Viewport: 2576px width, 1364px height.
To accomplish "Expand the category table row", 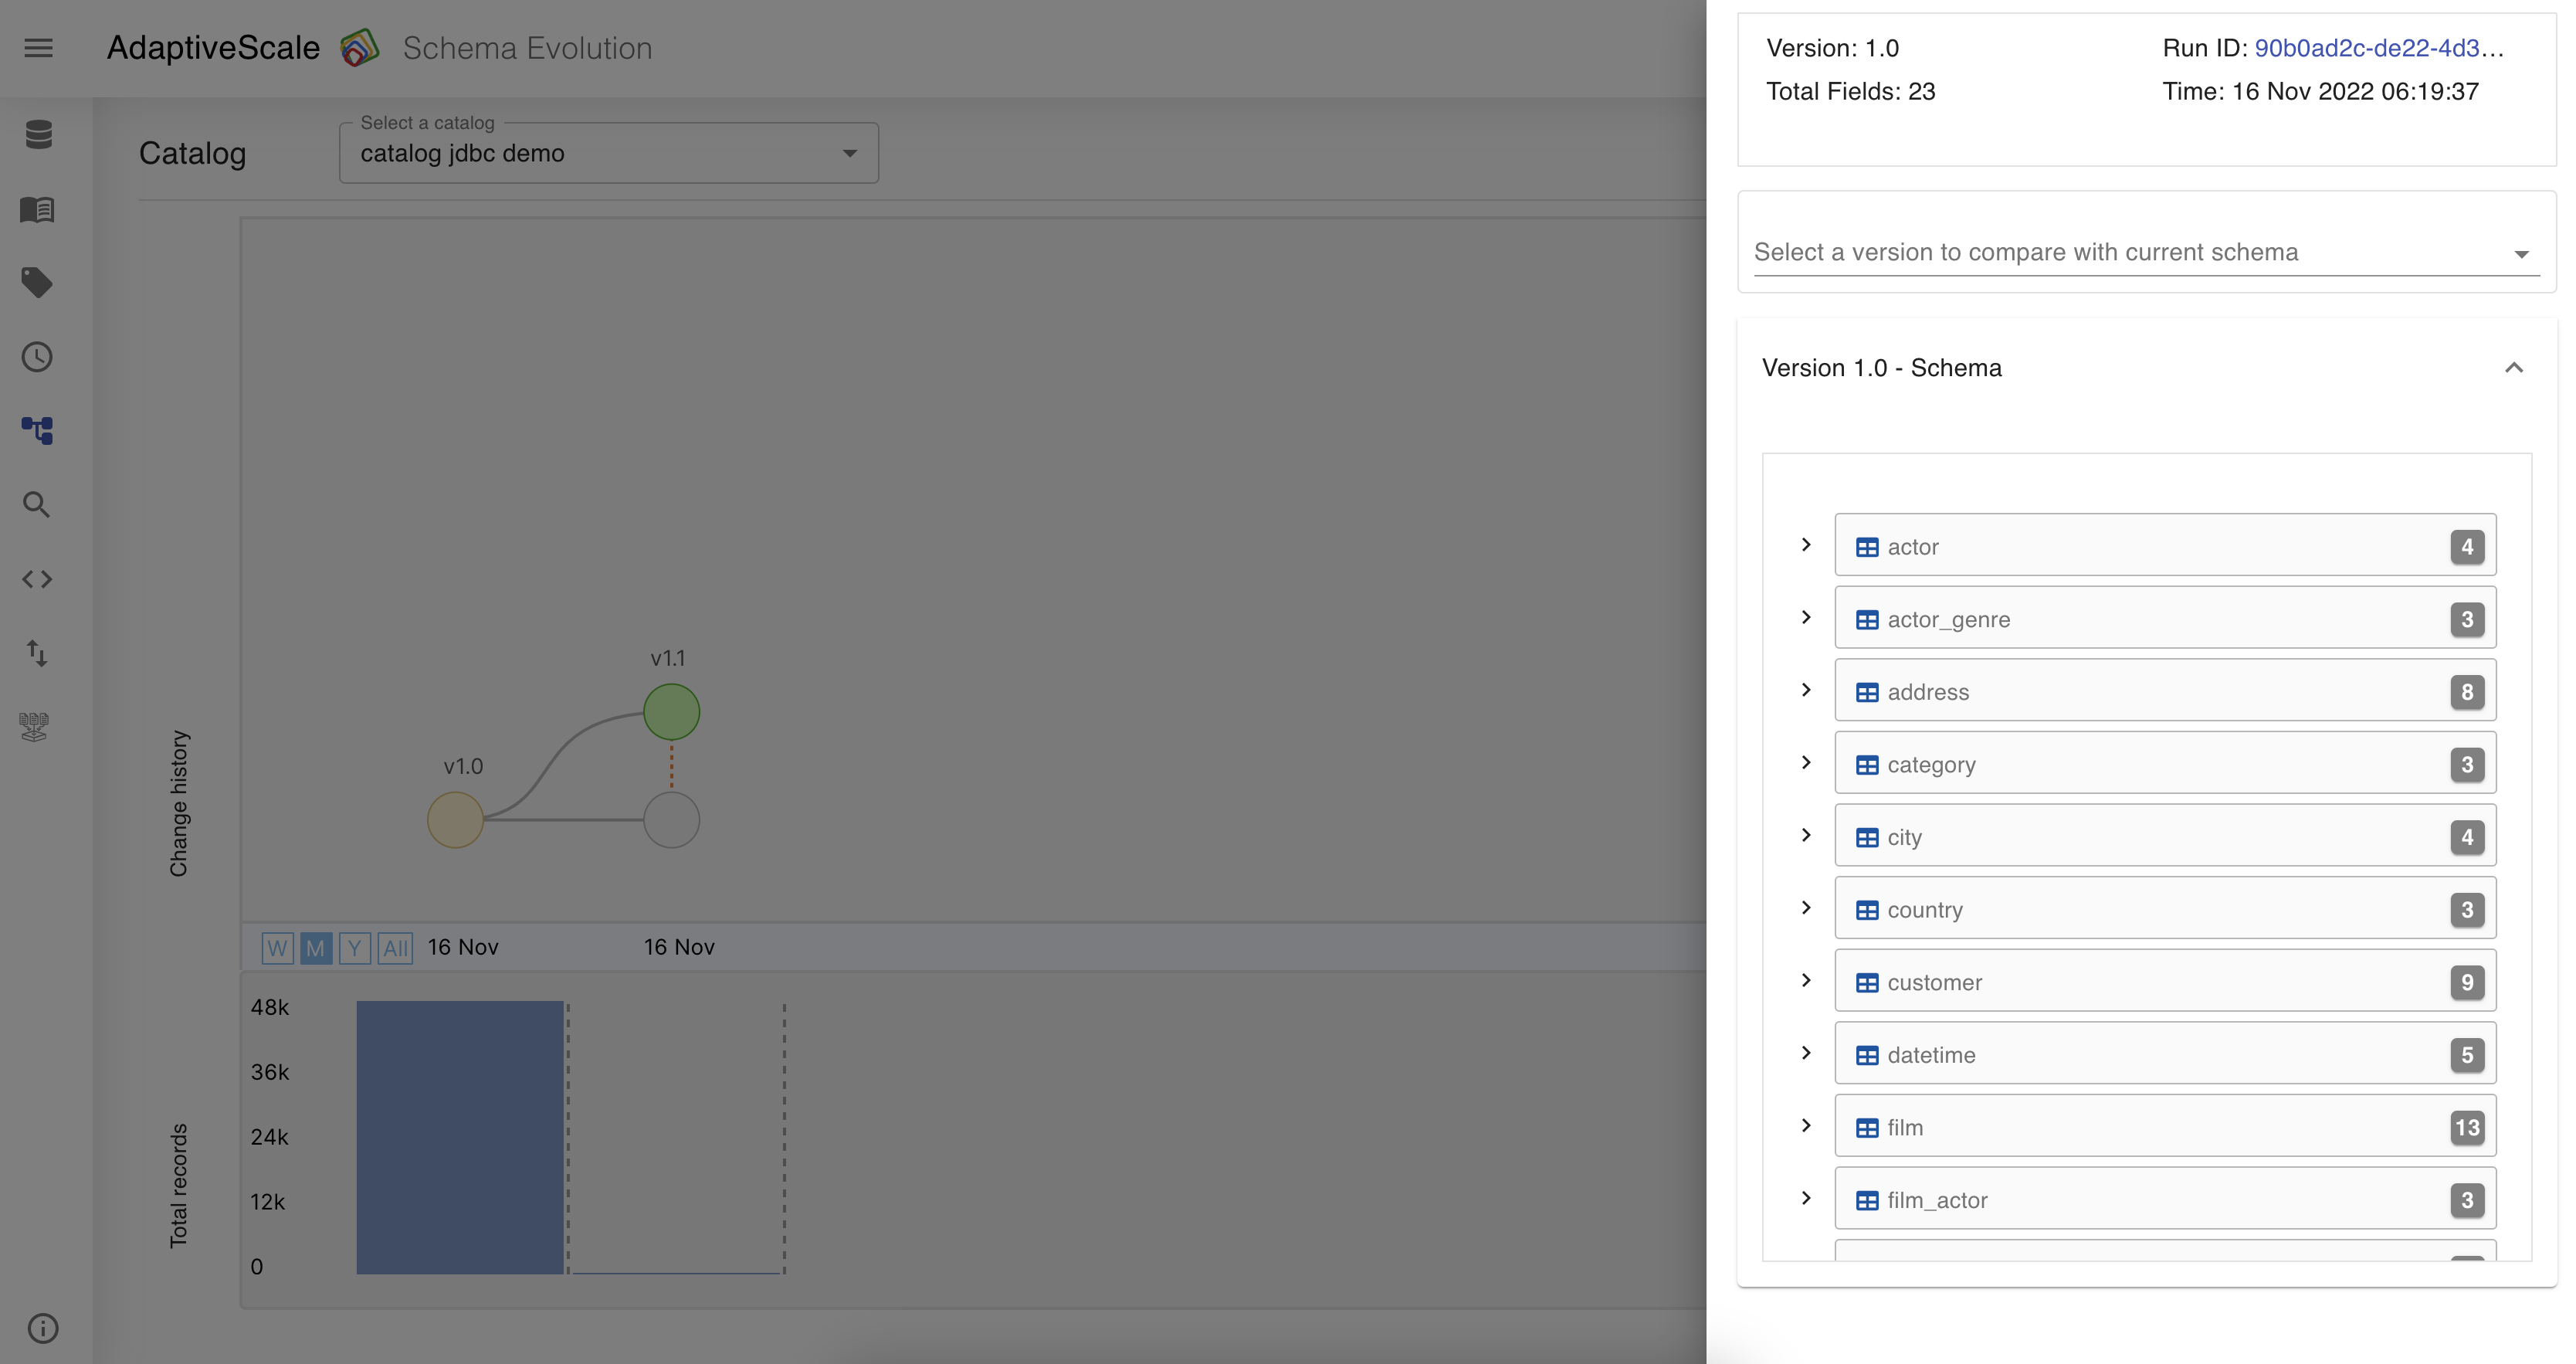I will pos(1806,763).
